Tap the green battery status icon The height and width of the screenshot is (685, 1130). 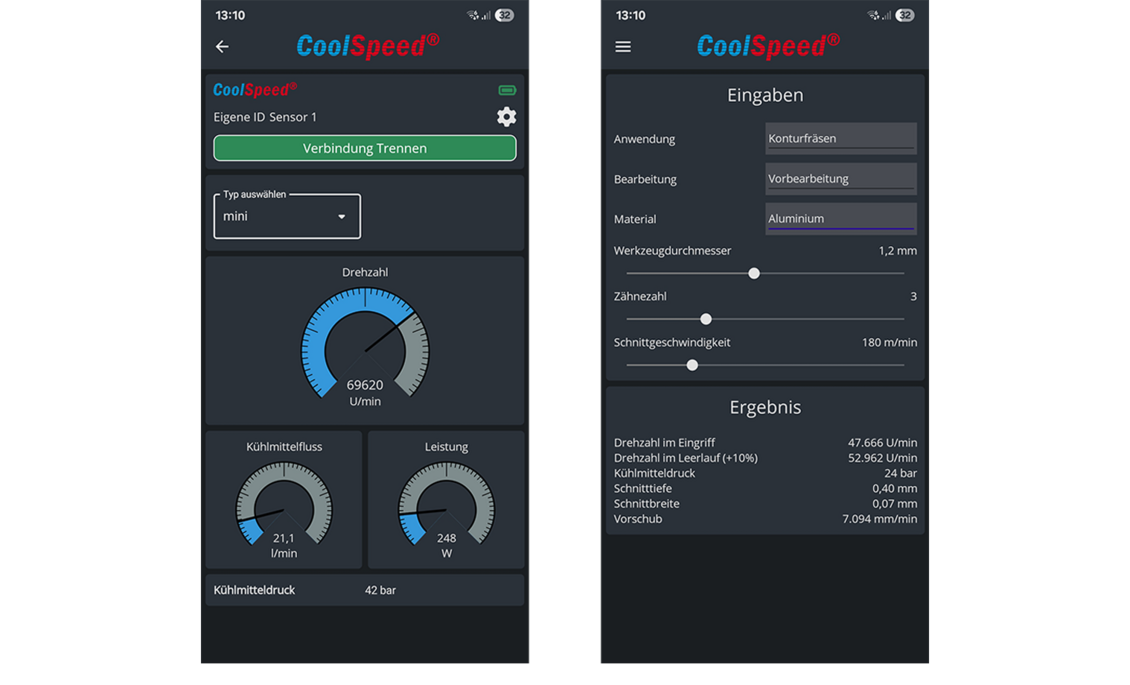point(507,91)
